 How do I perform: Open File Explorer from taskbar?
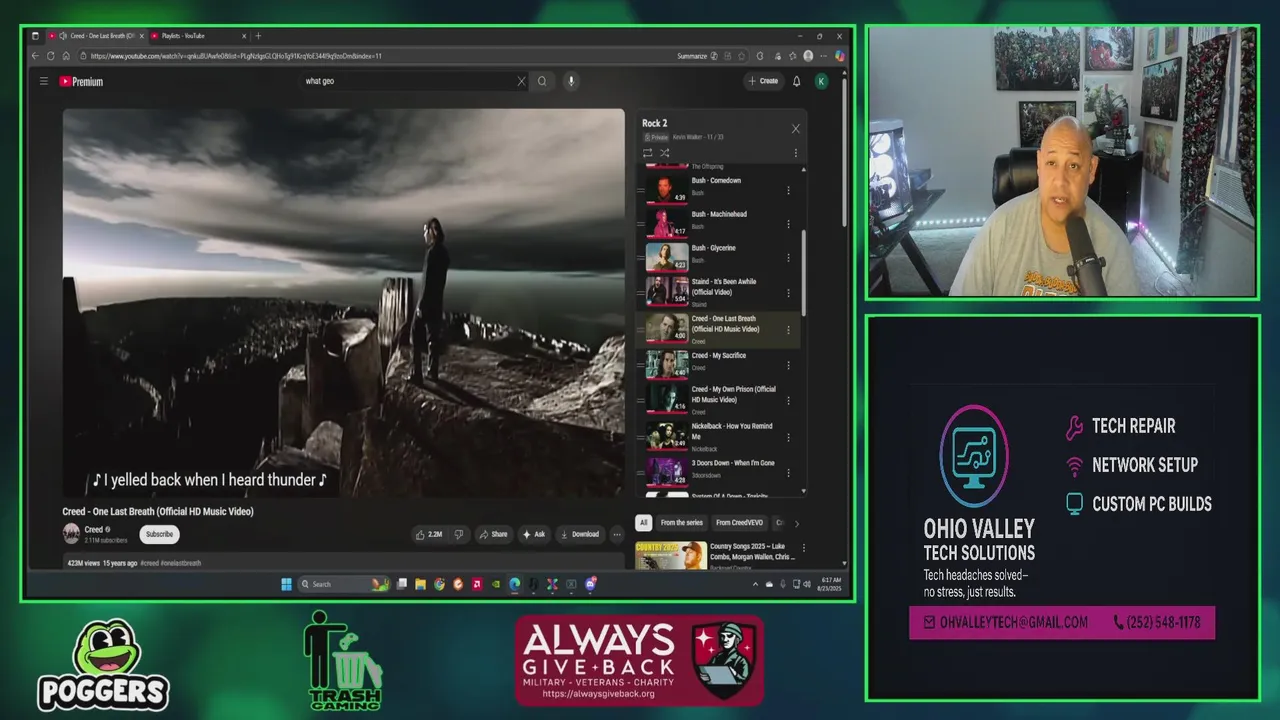pos(421,584)
